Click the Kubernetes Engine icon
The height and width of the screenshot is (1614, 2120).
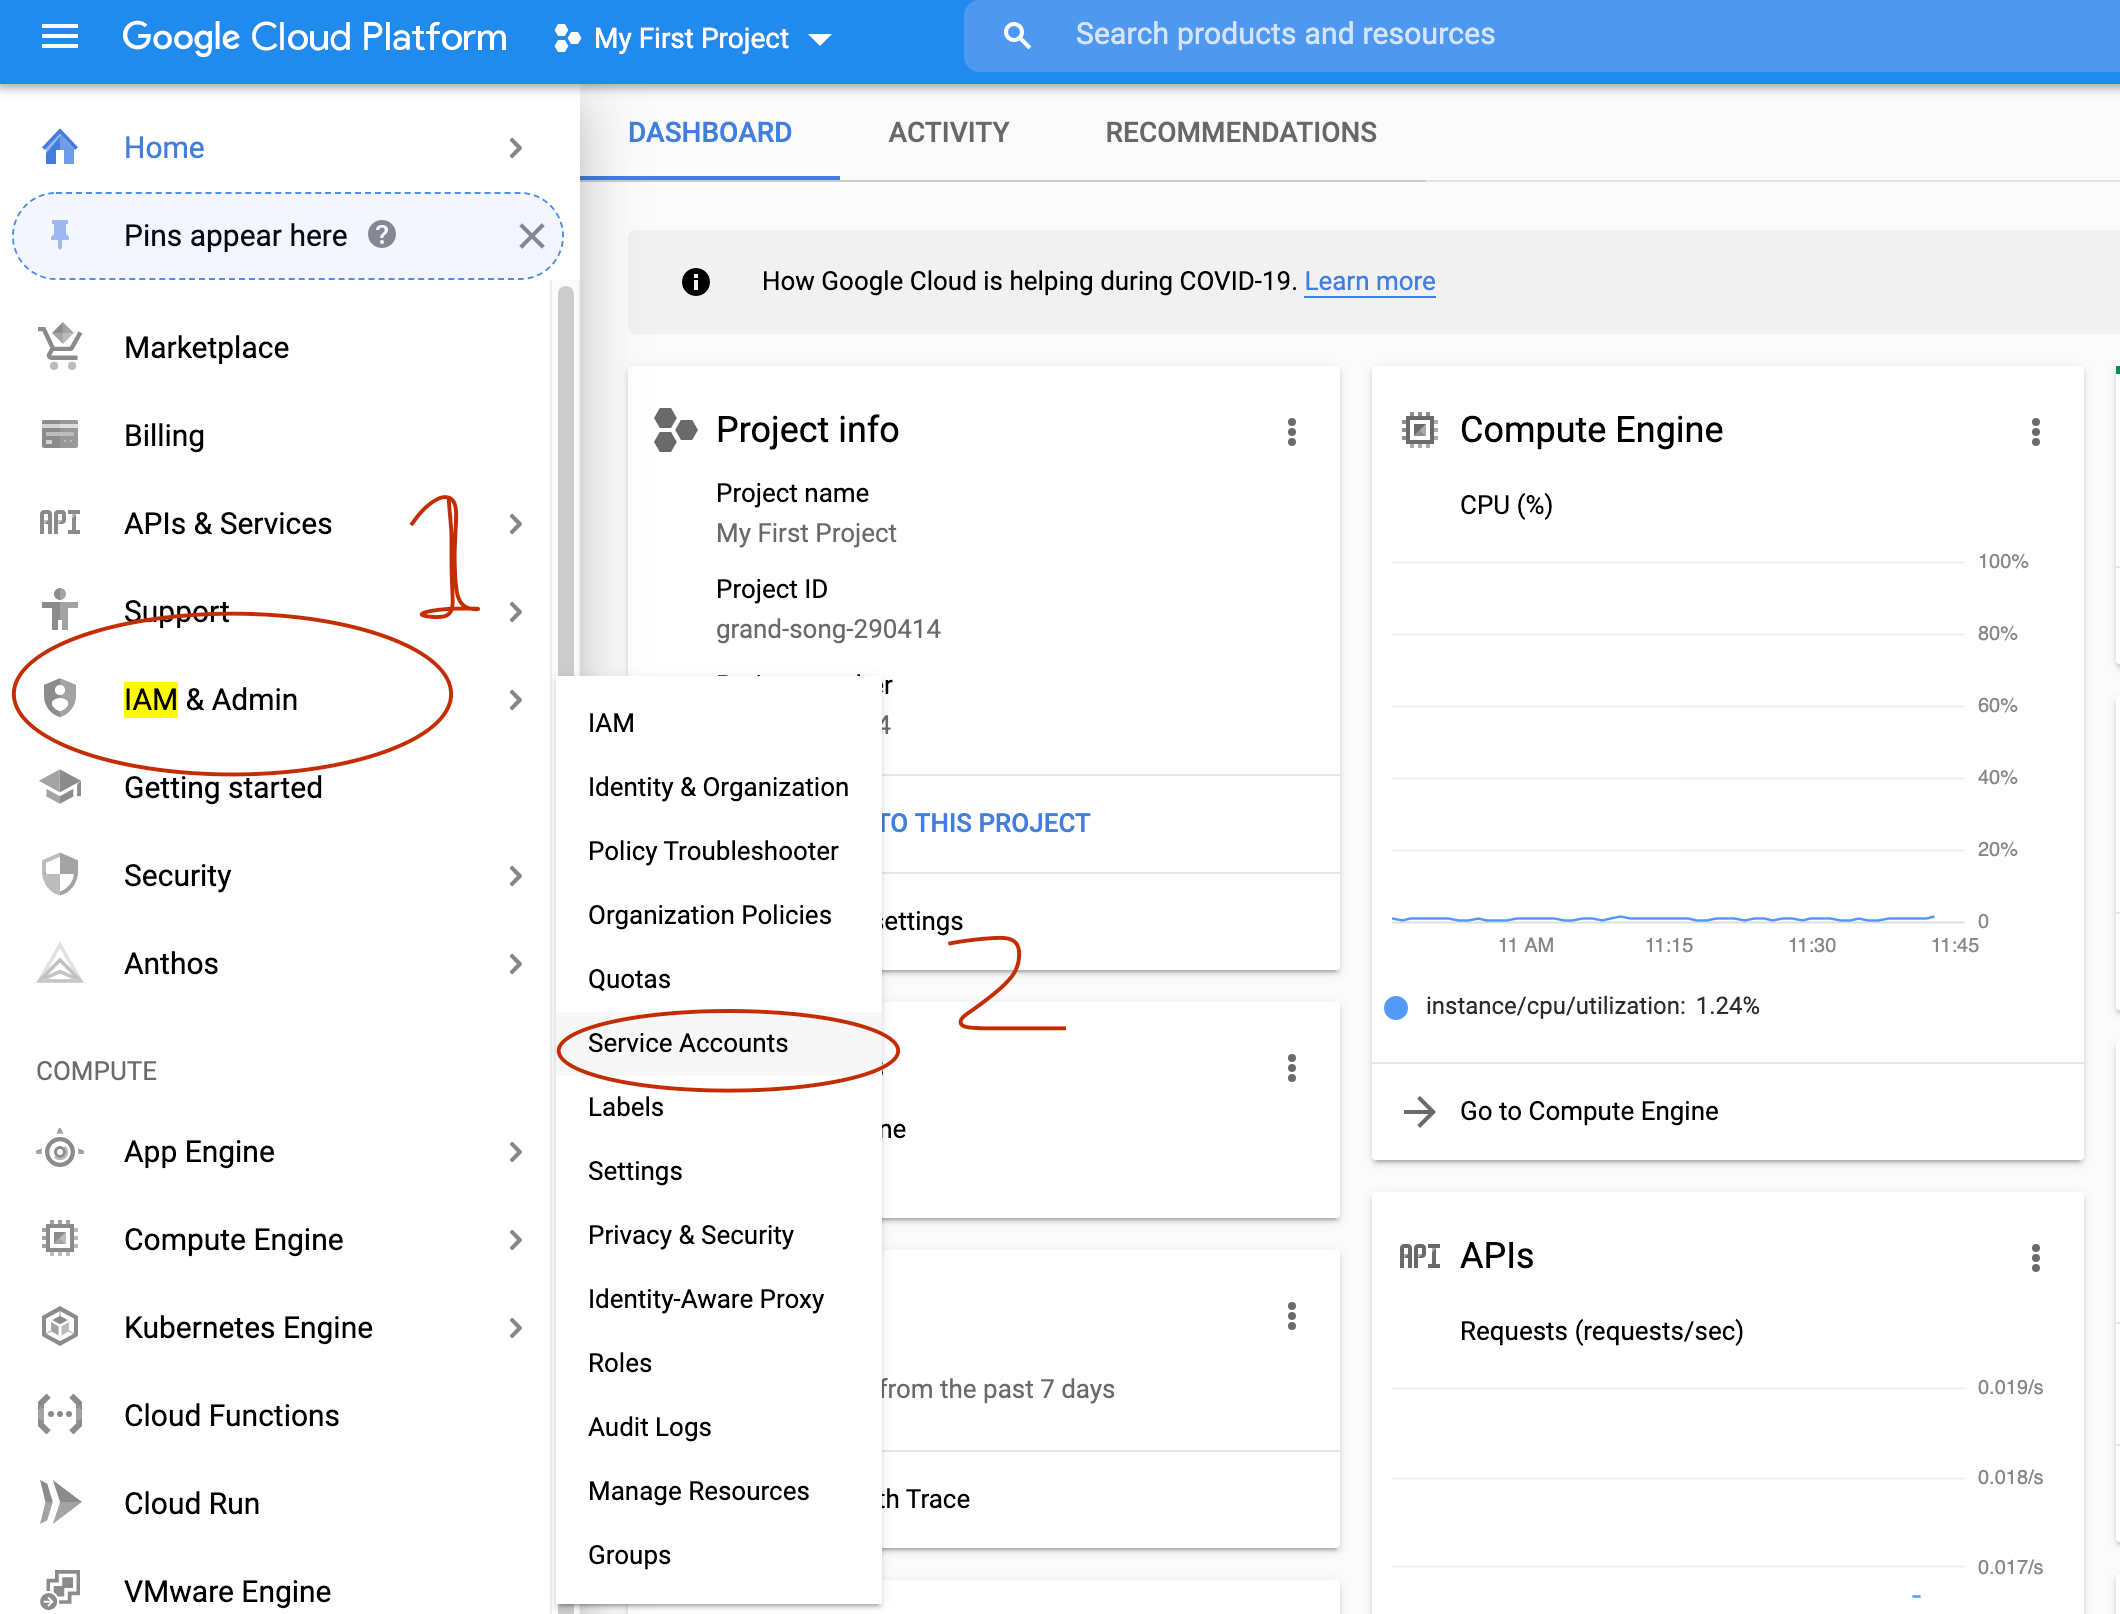coord(60,1327)
